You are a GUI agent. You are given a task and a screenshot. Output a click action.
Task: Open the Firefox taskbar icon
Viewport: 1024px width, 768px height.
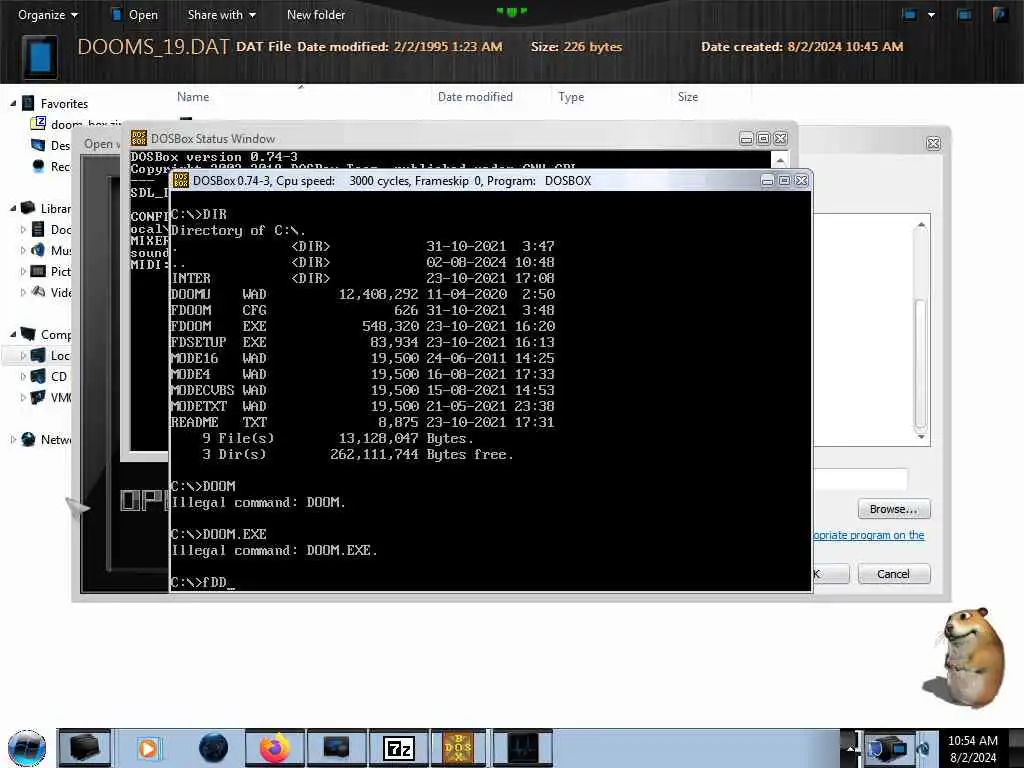pyautogui.click(x=275, y=748)
